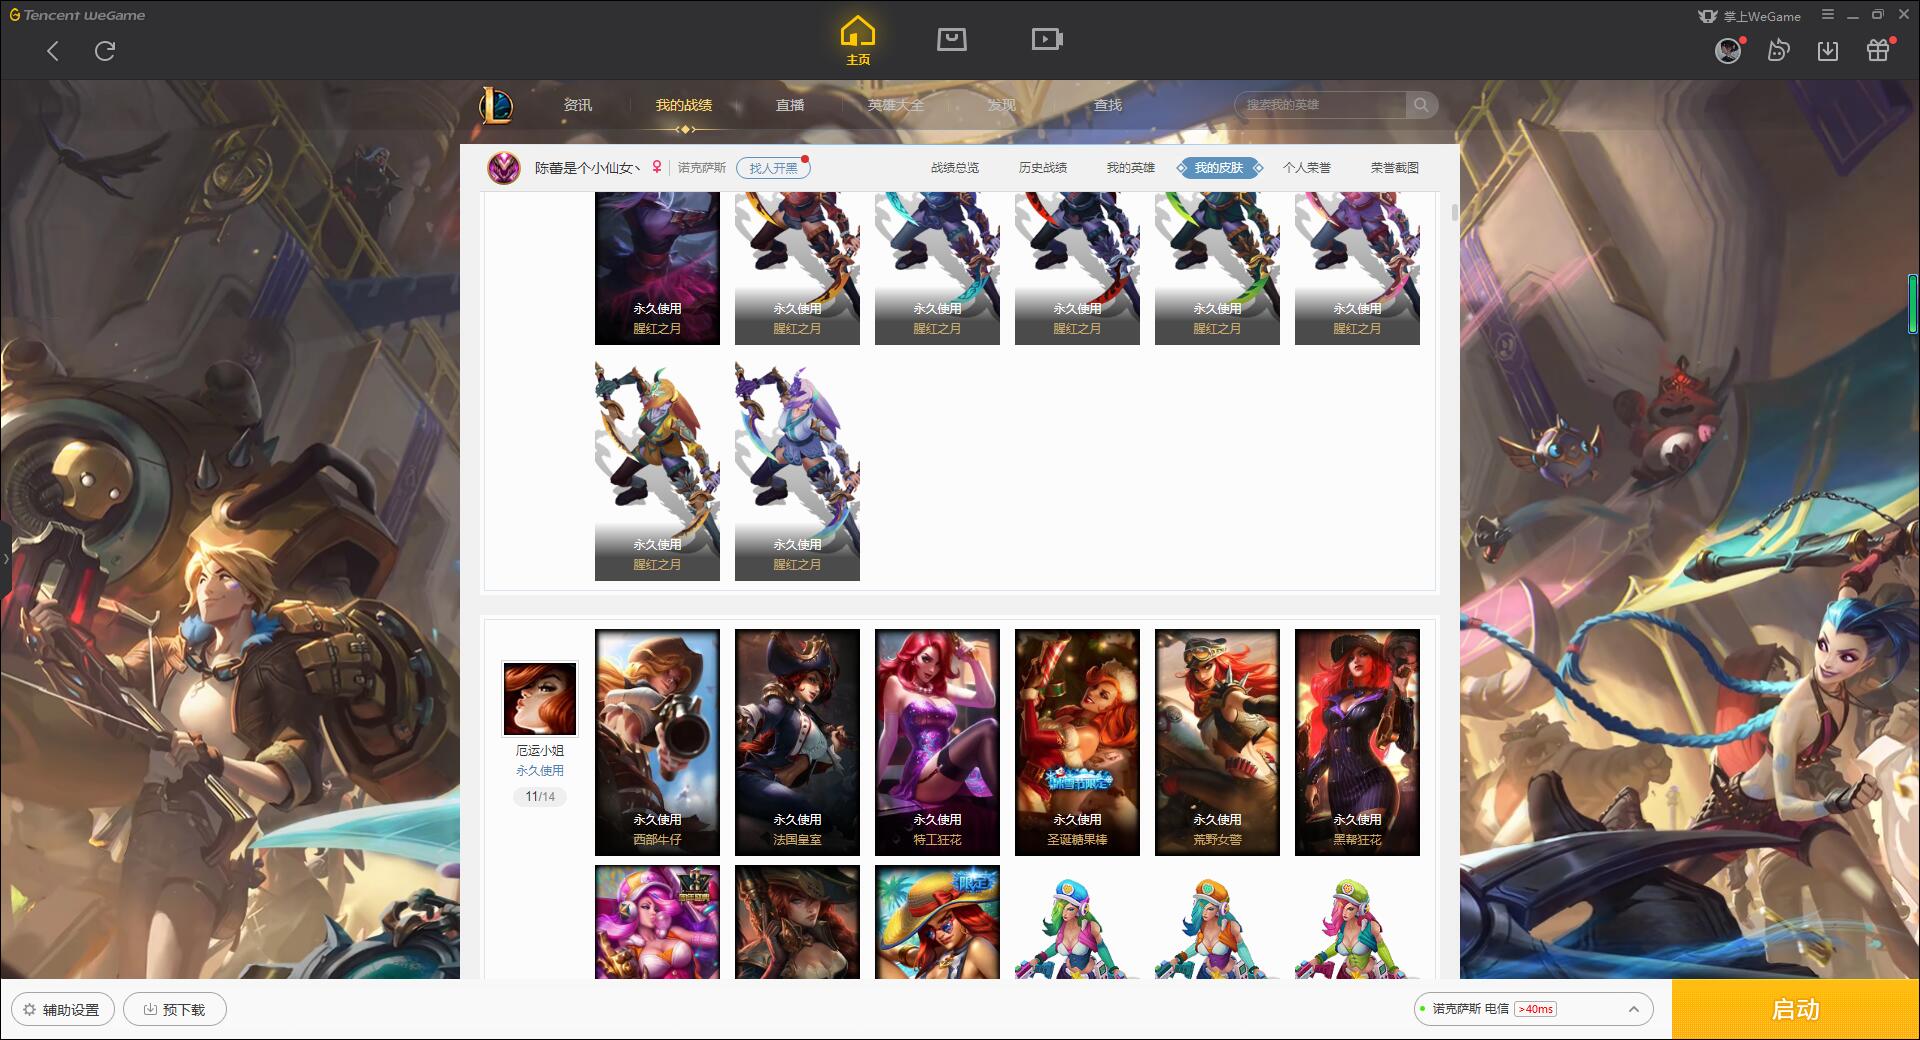Screen dimensions: 1920x1040
Task: Open the 圣诞糖果棒 skin card
Action: pos(1077,742)
